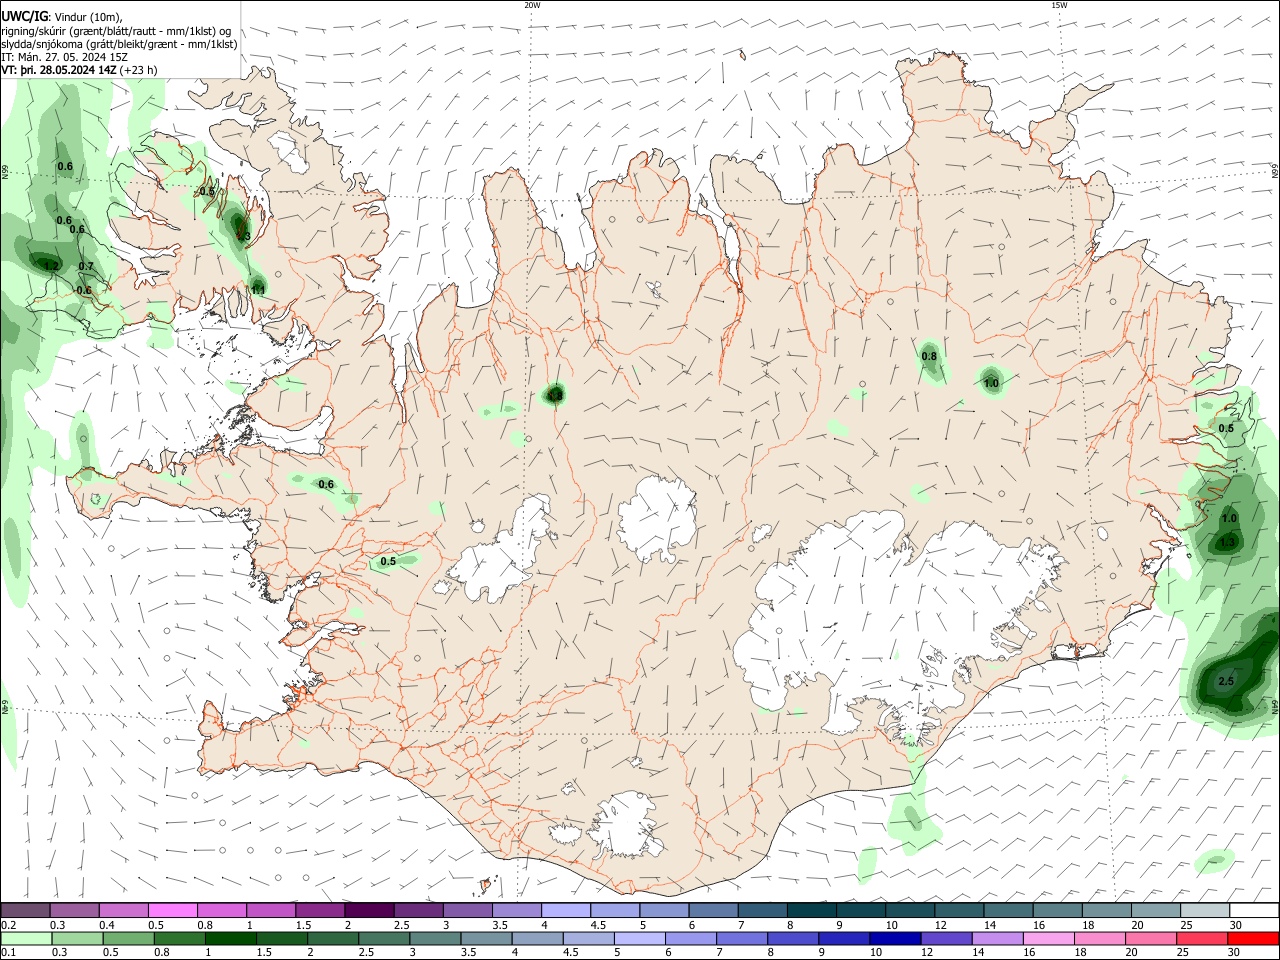
Task: Click the '0.8' precipitation value in the northeast highlands
Action: click(929, 356)
